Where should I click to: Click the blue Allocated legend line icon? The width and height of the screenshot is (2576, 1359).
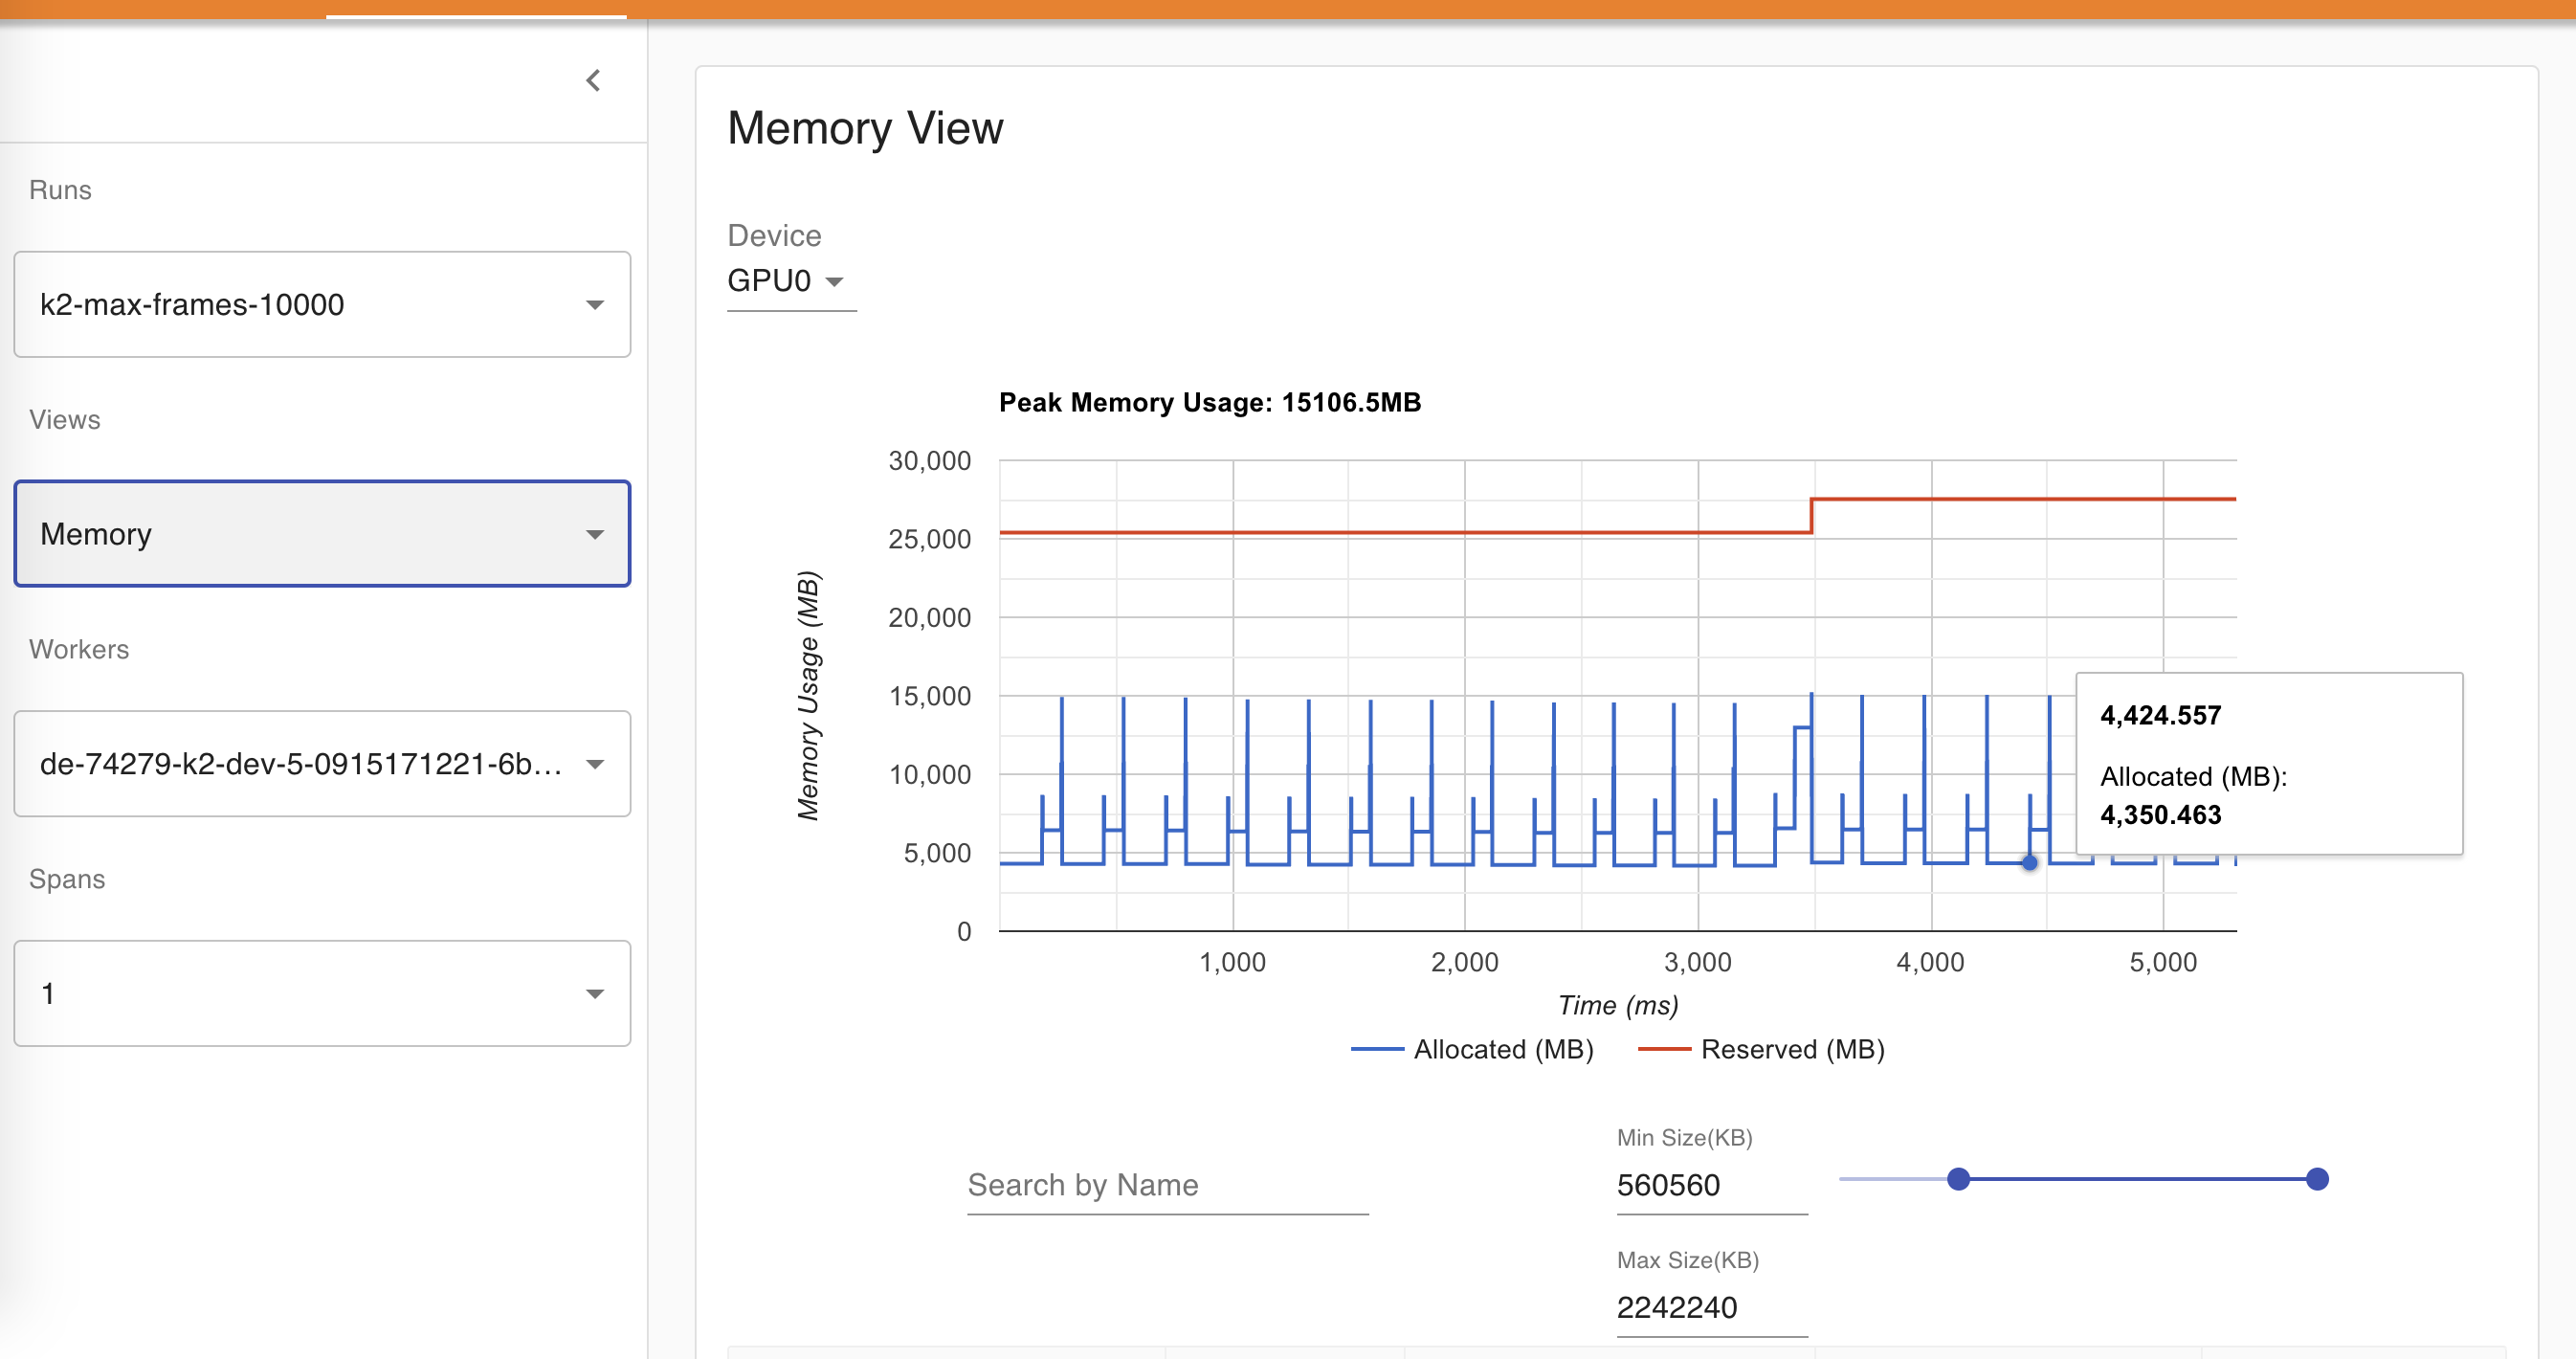(1377, 1049)
